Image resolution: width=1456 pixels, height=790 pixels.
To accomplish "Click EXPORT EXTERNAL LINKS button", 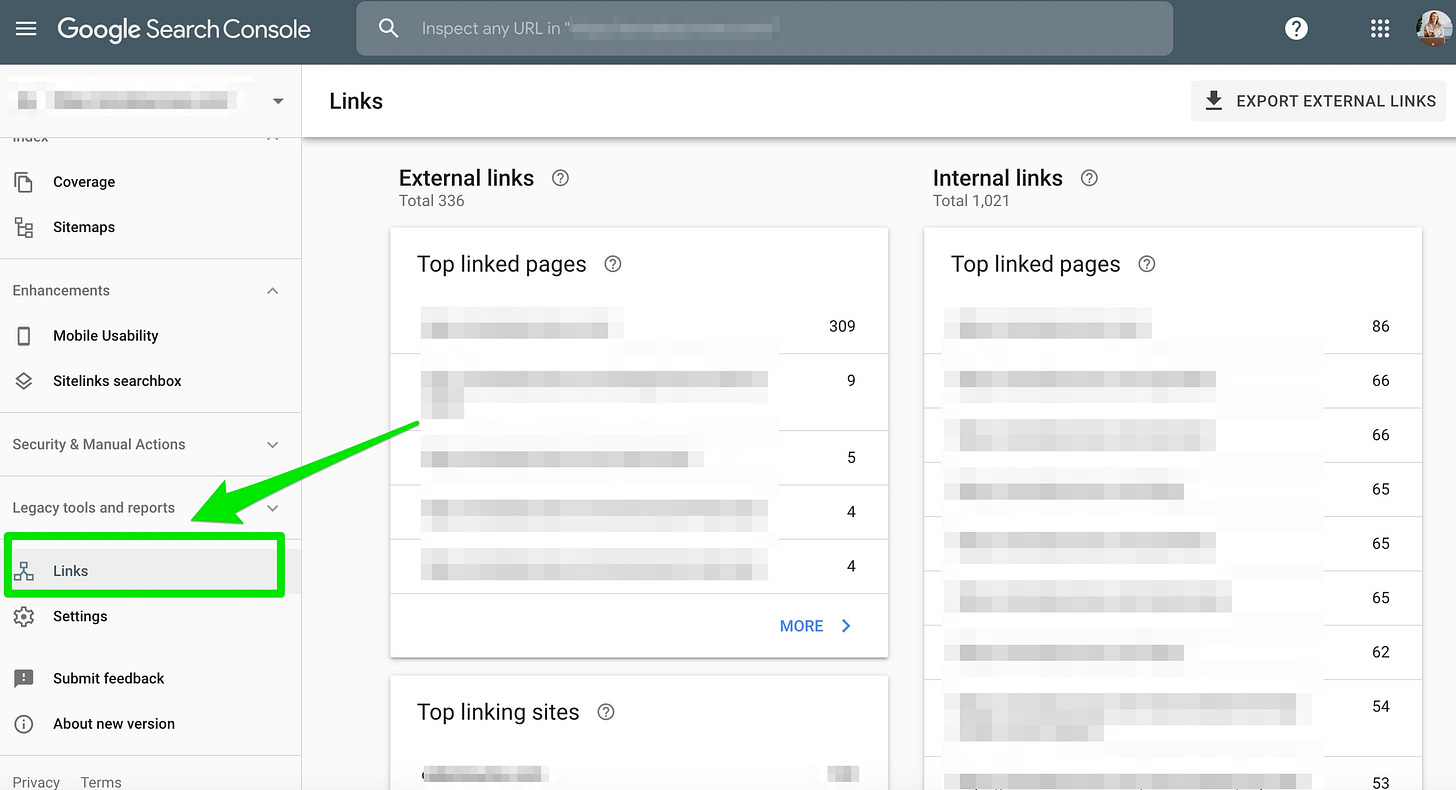I will pyautogui.click(x=1317, y=100).
